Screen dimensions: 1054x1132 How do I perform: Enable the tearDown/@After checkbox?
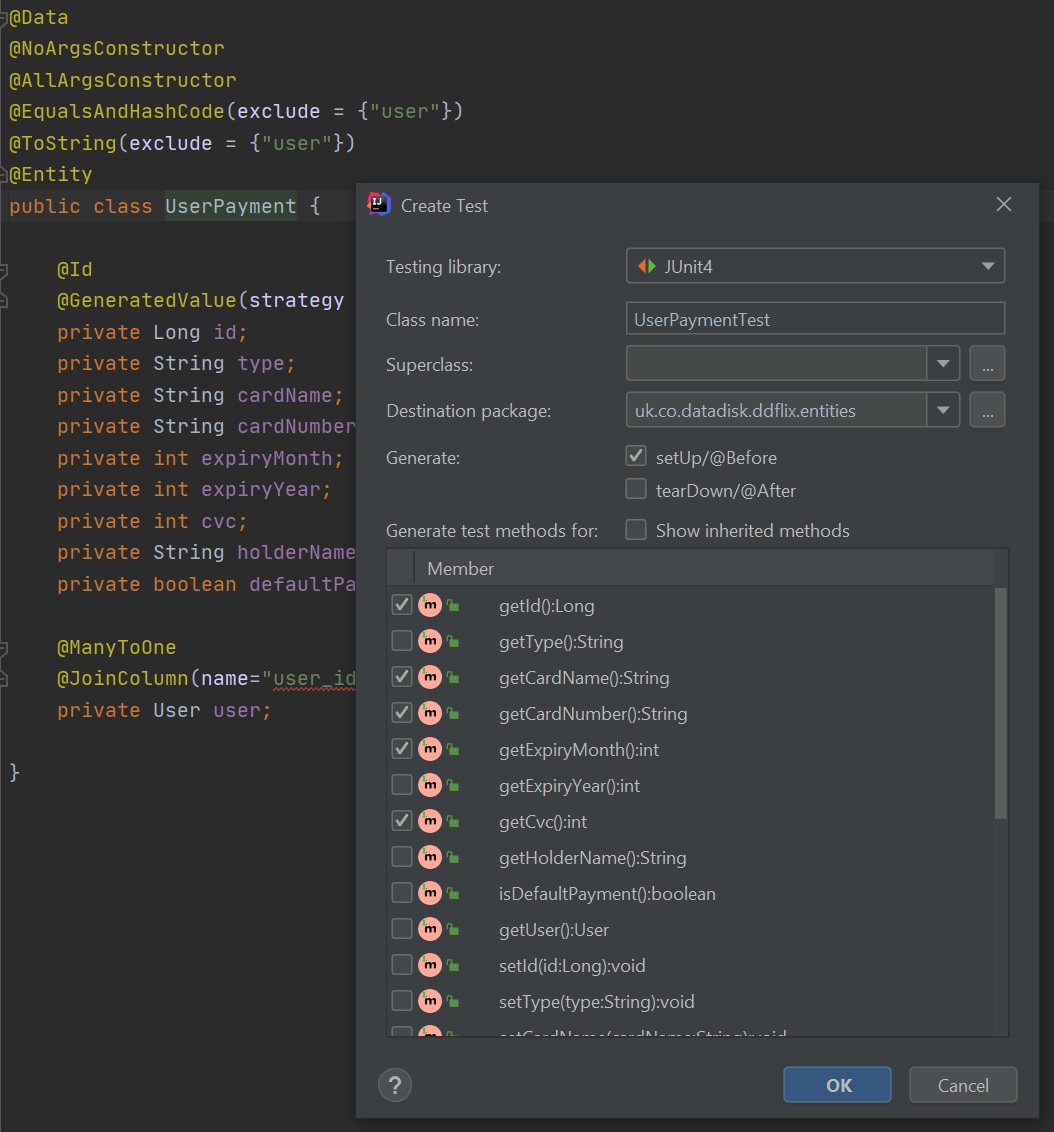coord(636,490)
